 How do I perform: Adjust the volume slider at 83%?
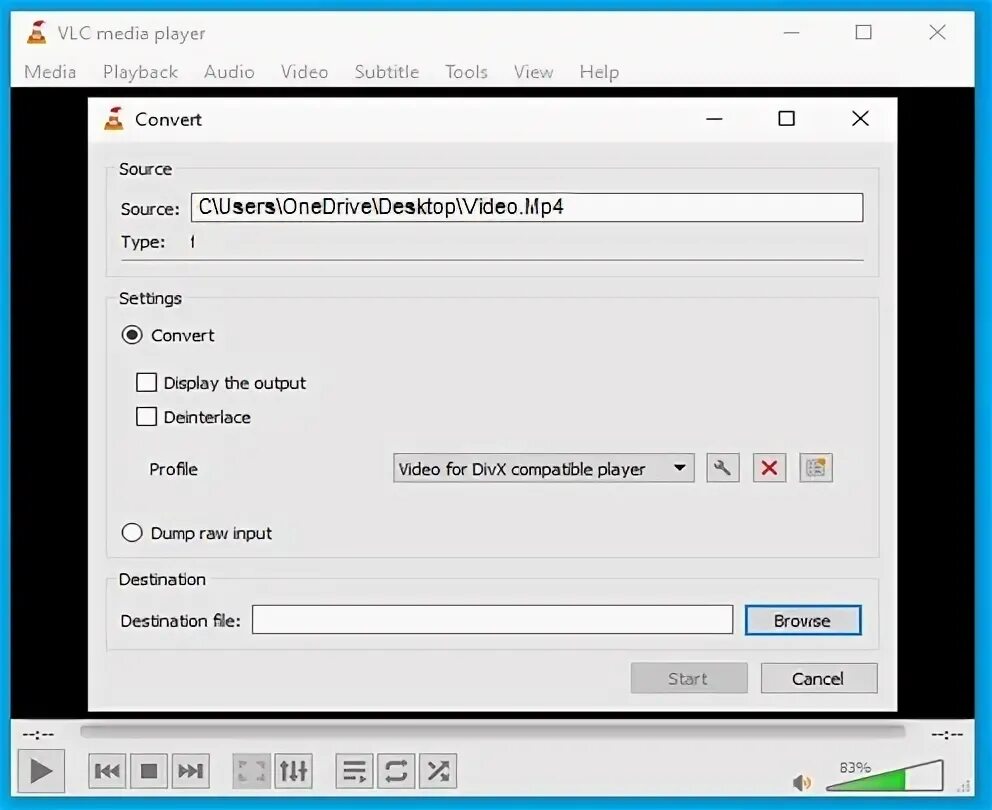(x=884, y=776)
